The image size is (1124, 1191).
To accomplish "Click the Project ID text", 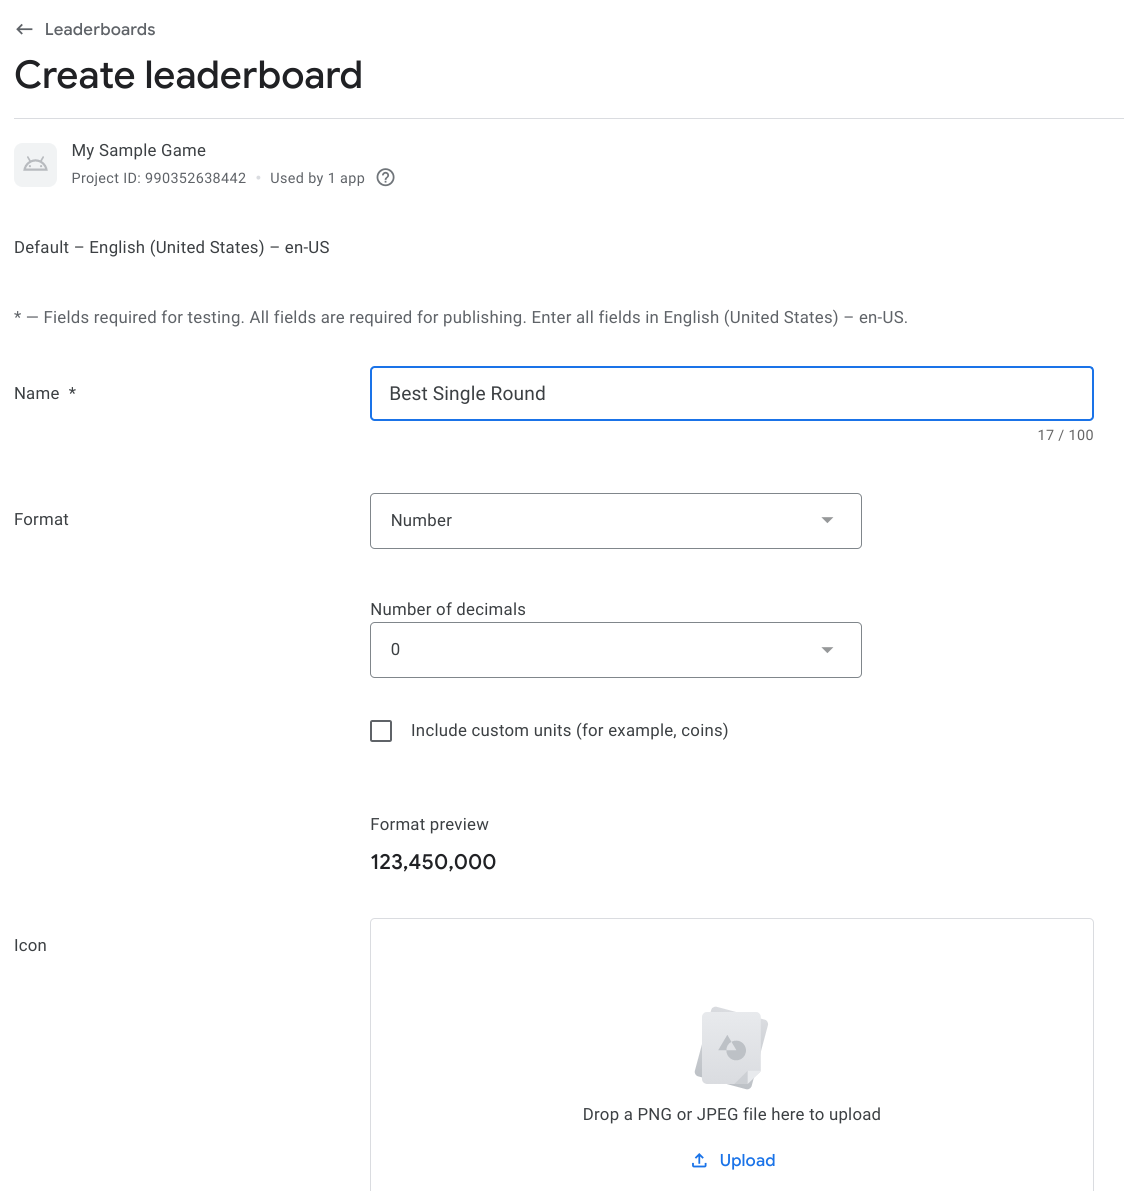I will click(x=159, y=178).
